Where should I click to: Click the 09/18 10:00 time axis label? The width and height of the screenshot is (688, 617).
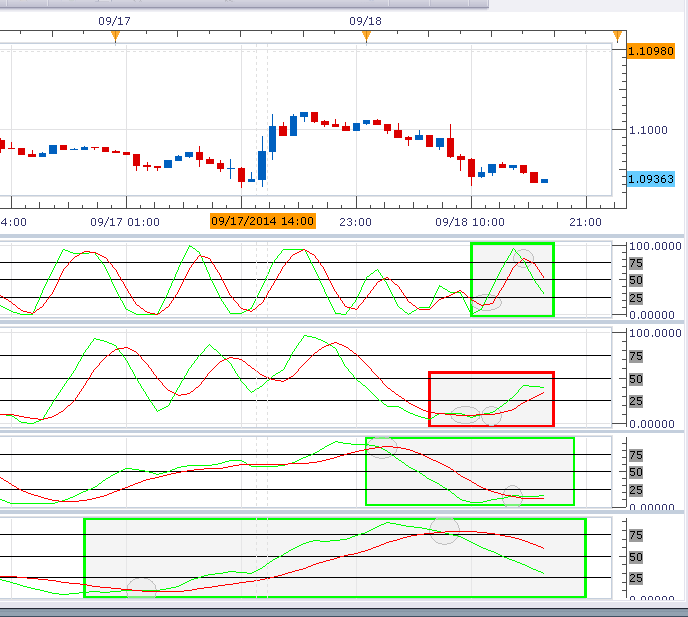pyautogui.click(x=470, y=222)
